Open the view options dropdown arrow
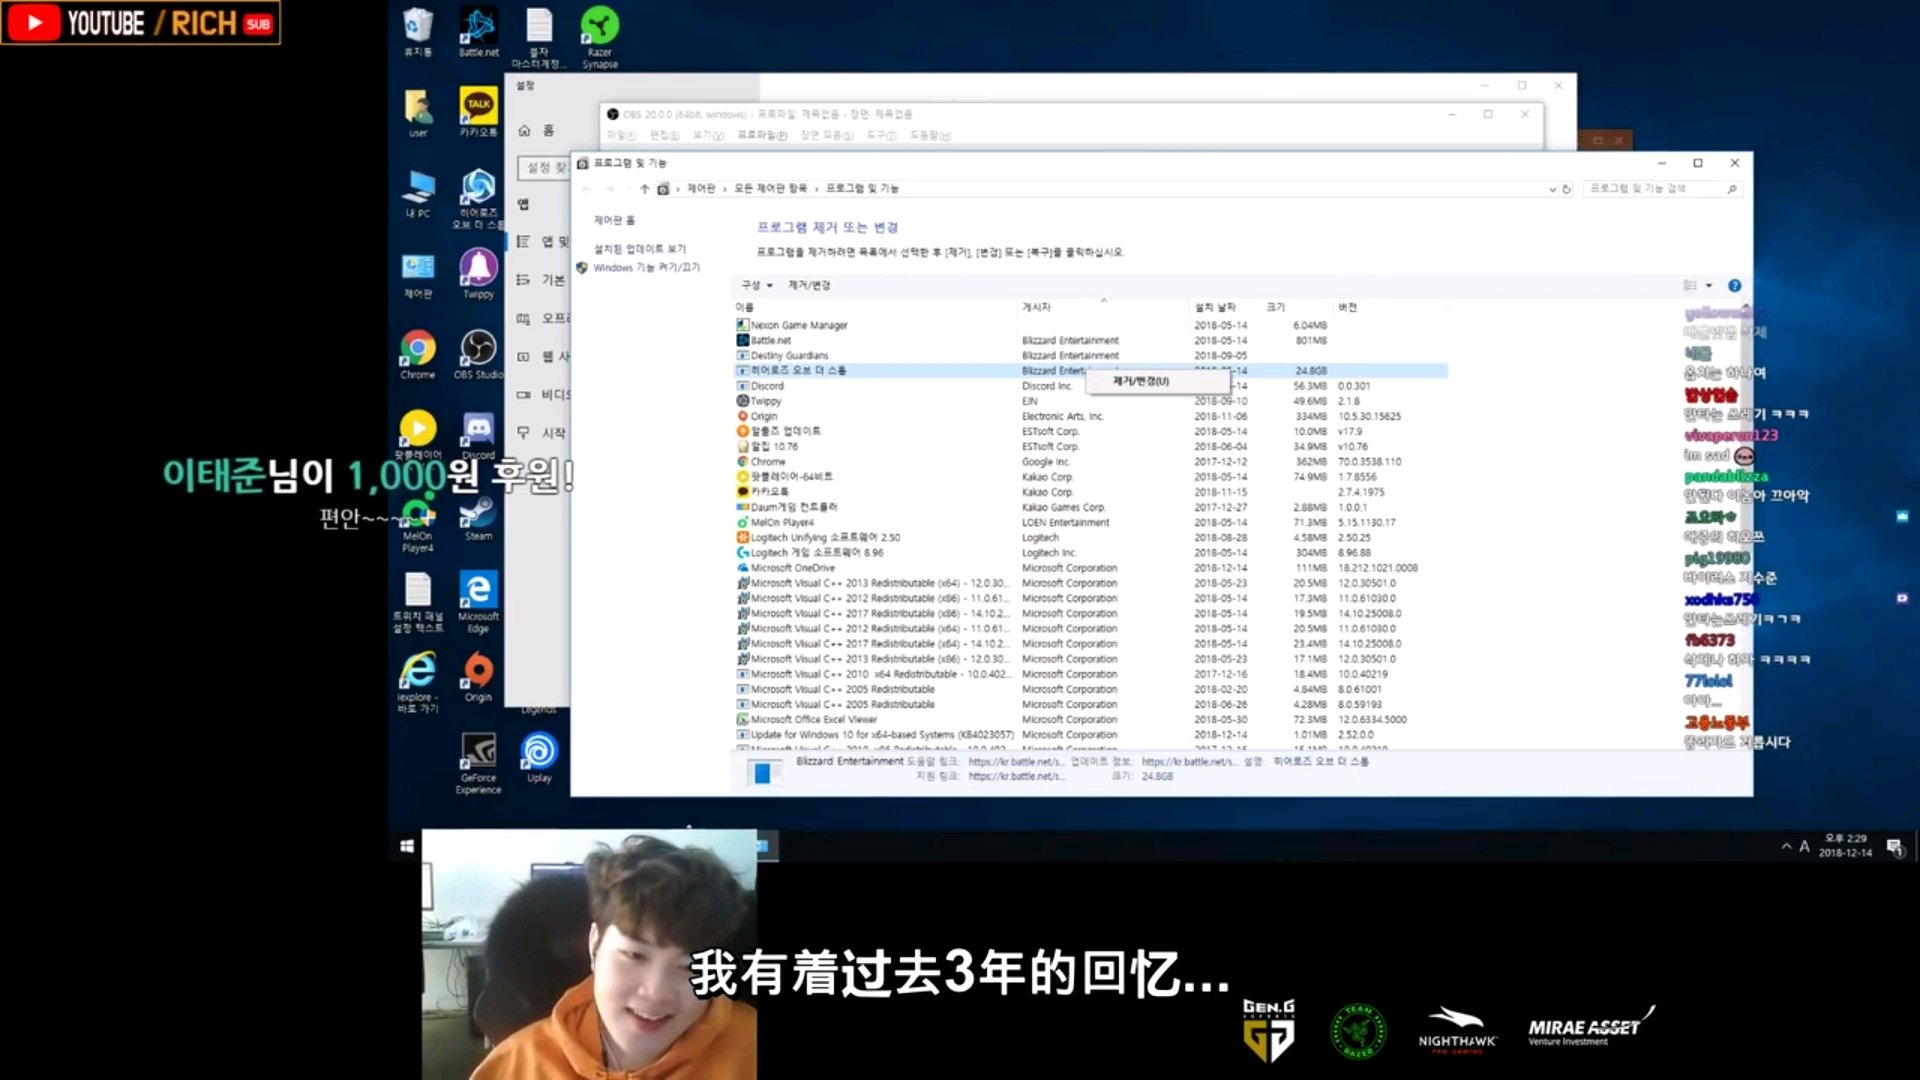Screen dimensions: 1920x1080 [1709, 285]
